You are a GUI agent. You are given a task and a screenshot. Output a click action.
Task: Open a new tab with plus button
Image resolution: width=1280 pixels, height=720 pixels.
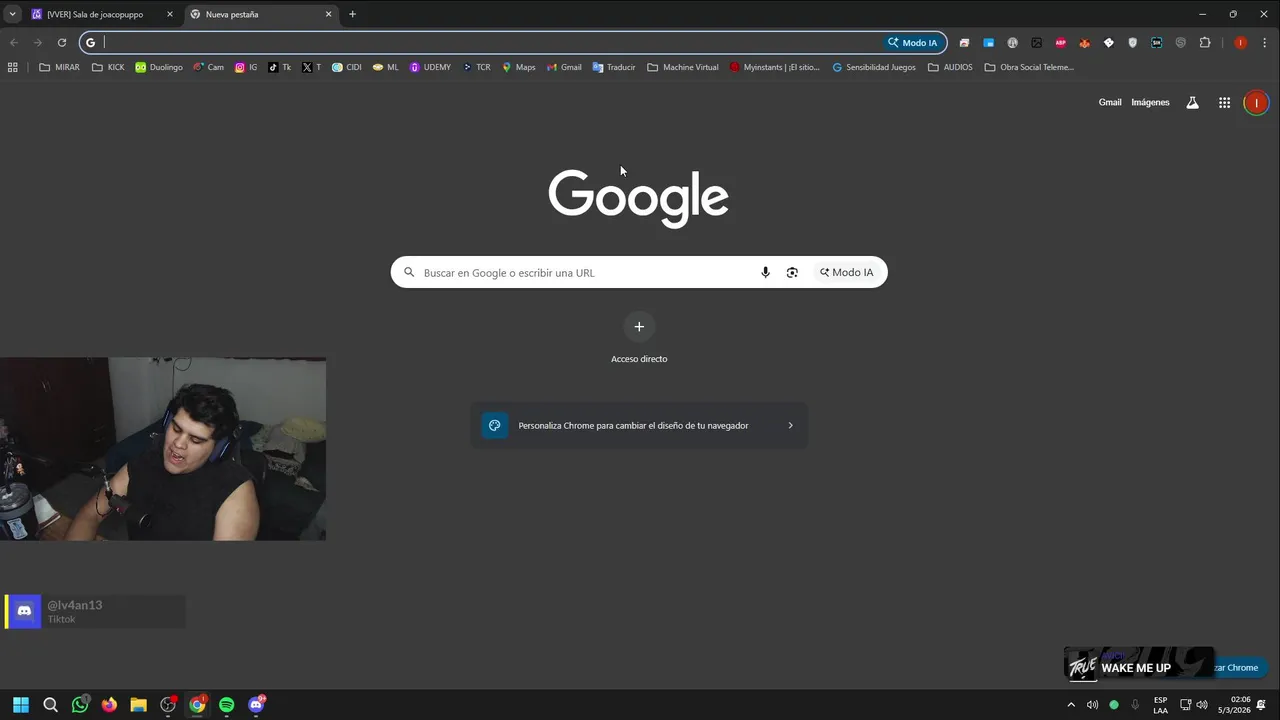tap(352, 14)
